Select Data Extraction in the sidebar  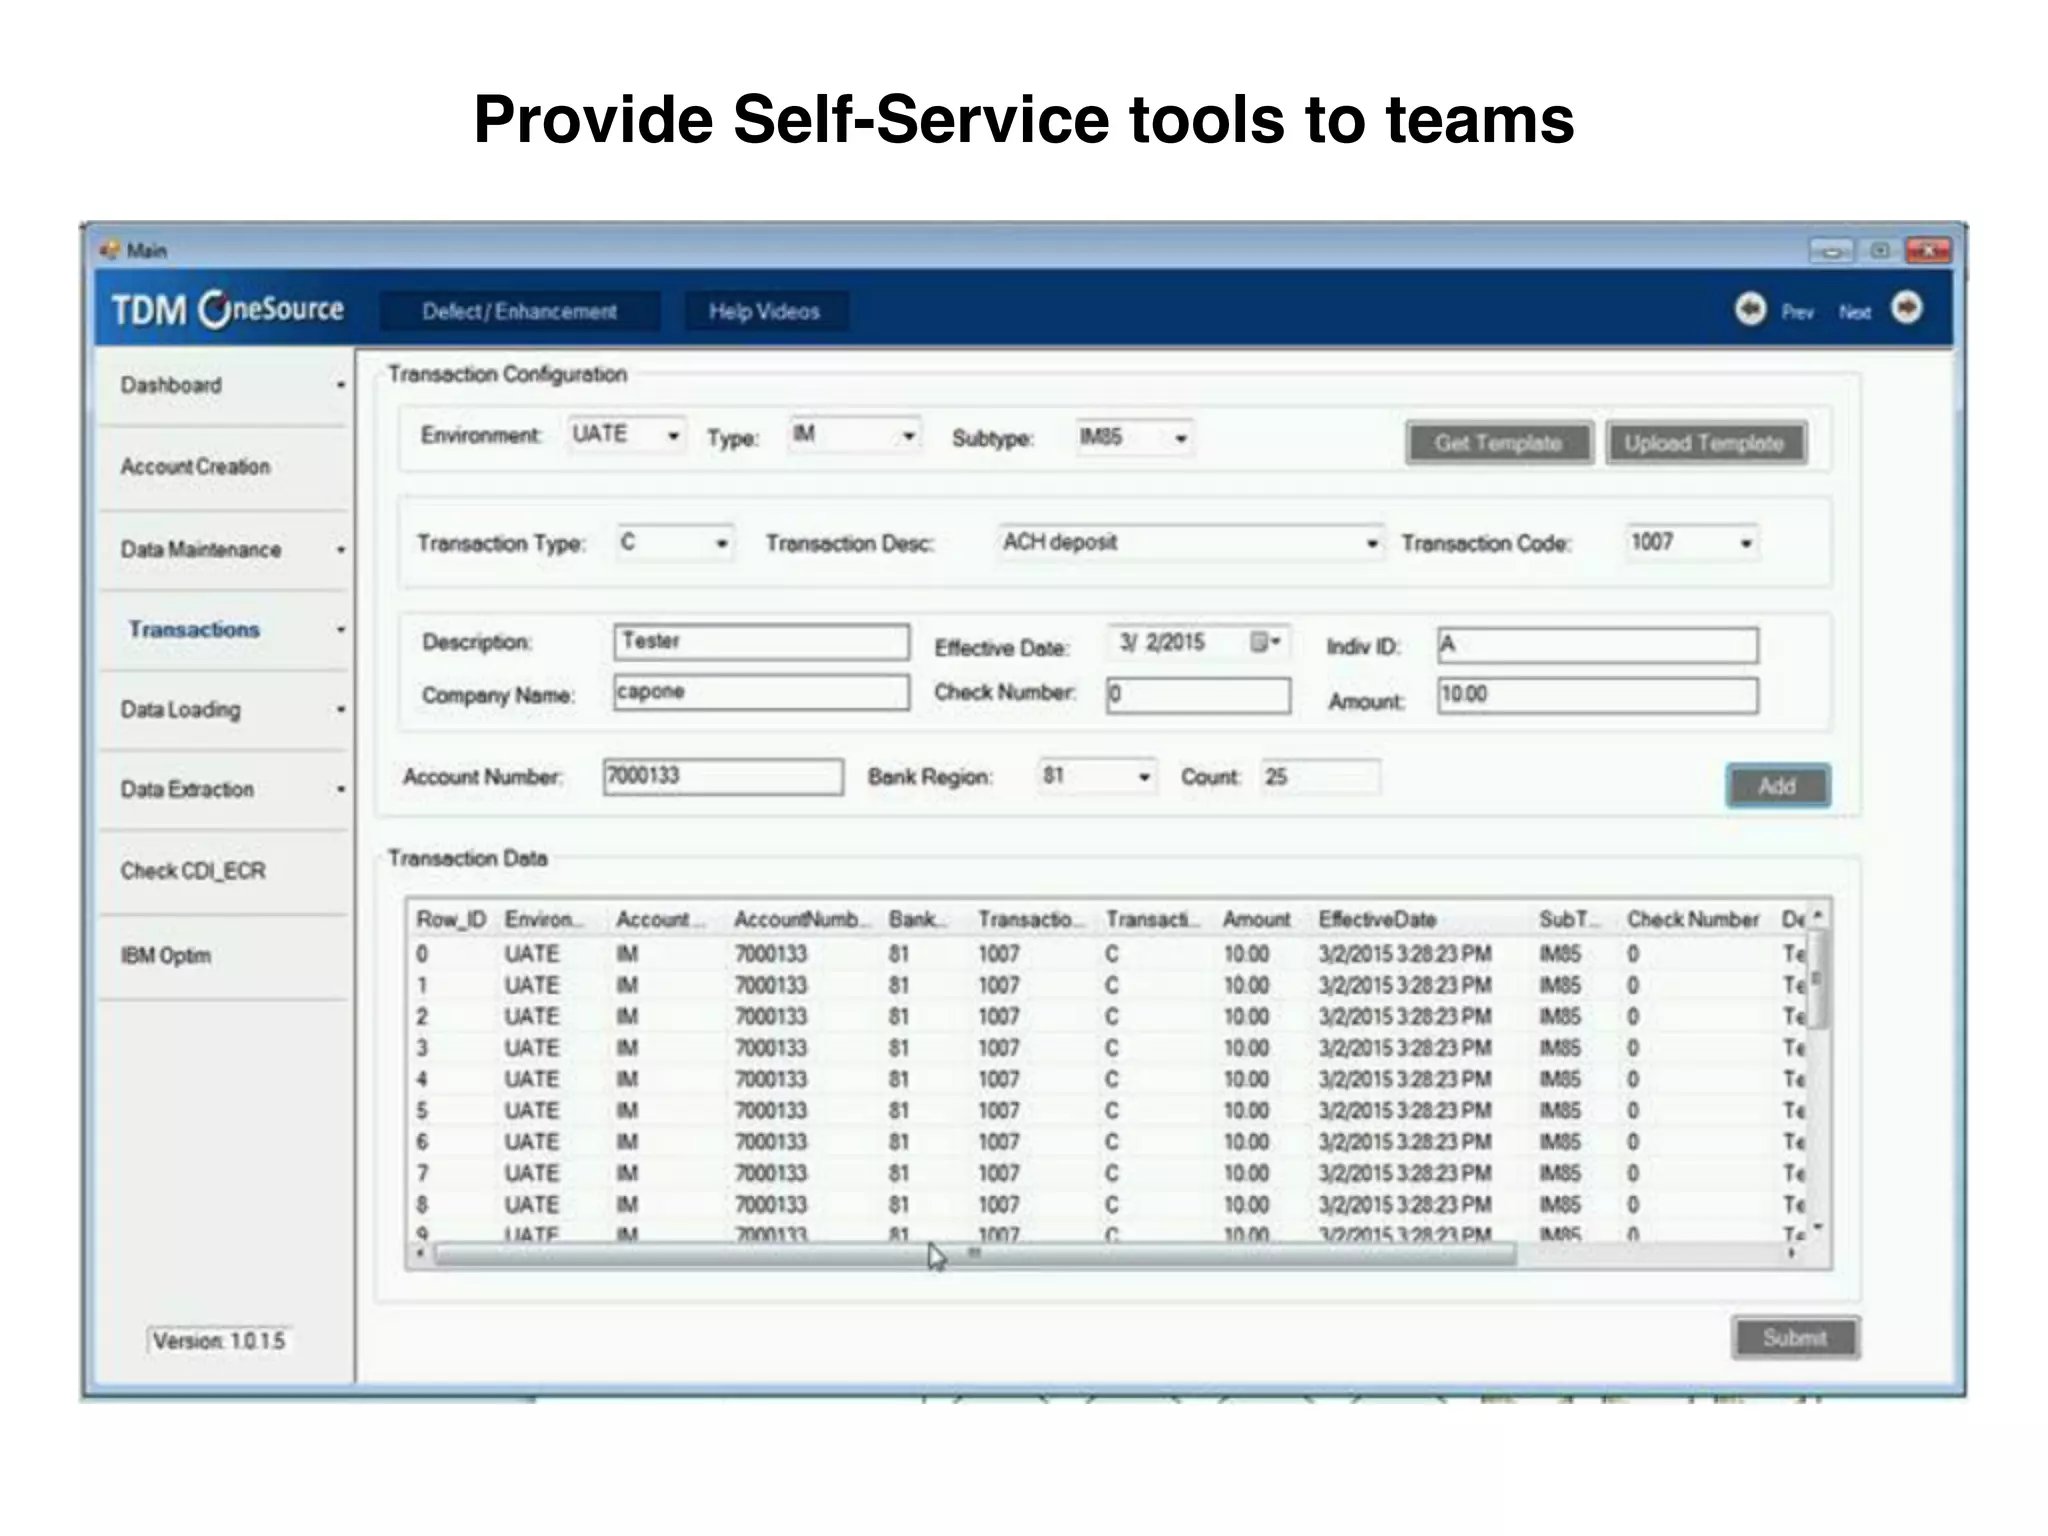(x=187, y=790)
